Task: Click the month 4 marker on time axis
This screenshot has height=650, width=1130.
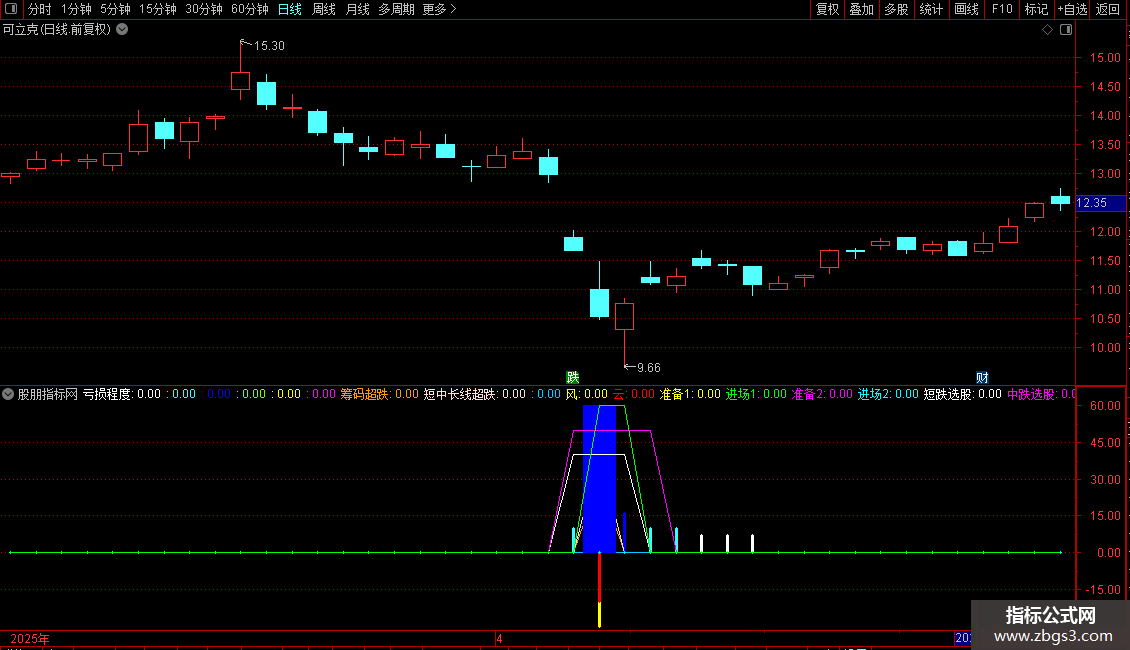Action: pyautogui.click(x=499, y=639)
